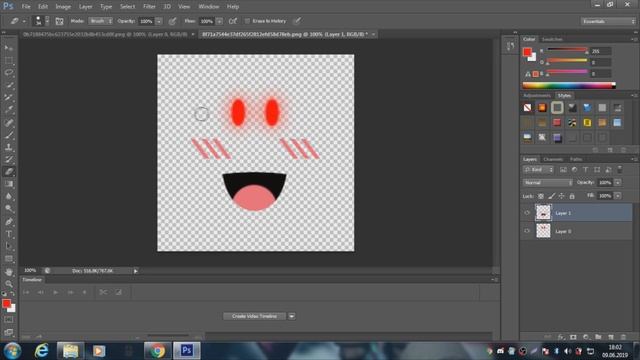Select the Hand tool
The image size is (640, 360).
click(x=9, y=272)
